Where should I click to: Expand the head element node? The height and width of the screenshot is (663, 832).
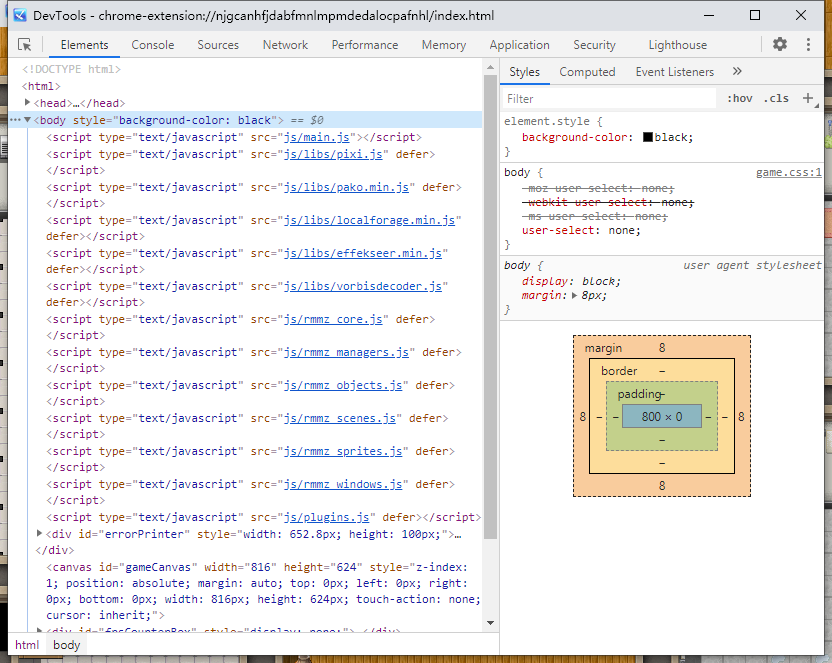click(x=28, y=102)
